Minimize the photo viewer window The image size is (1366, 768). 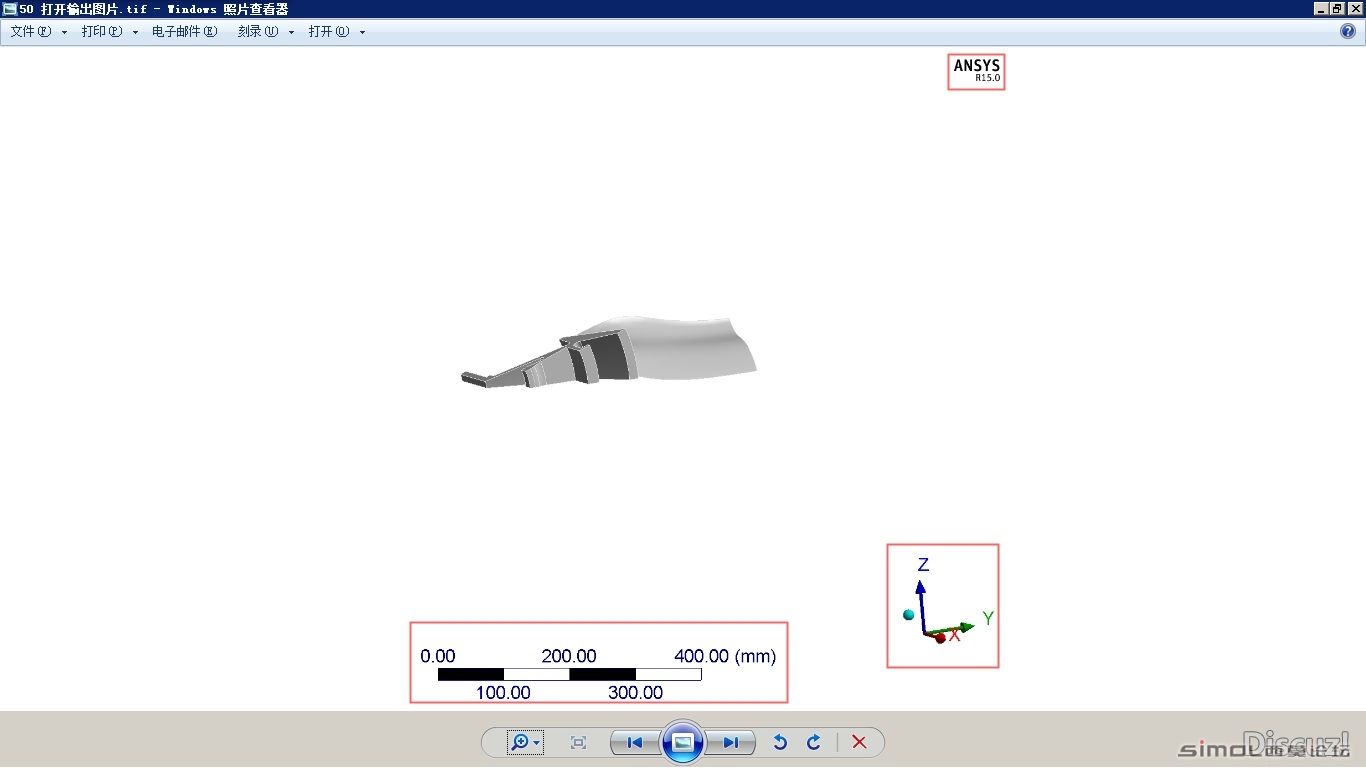coord(1322,9)
